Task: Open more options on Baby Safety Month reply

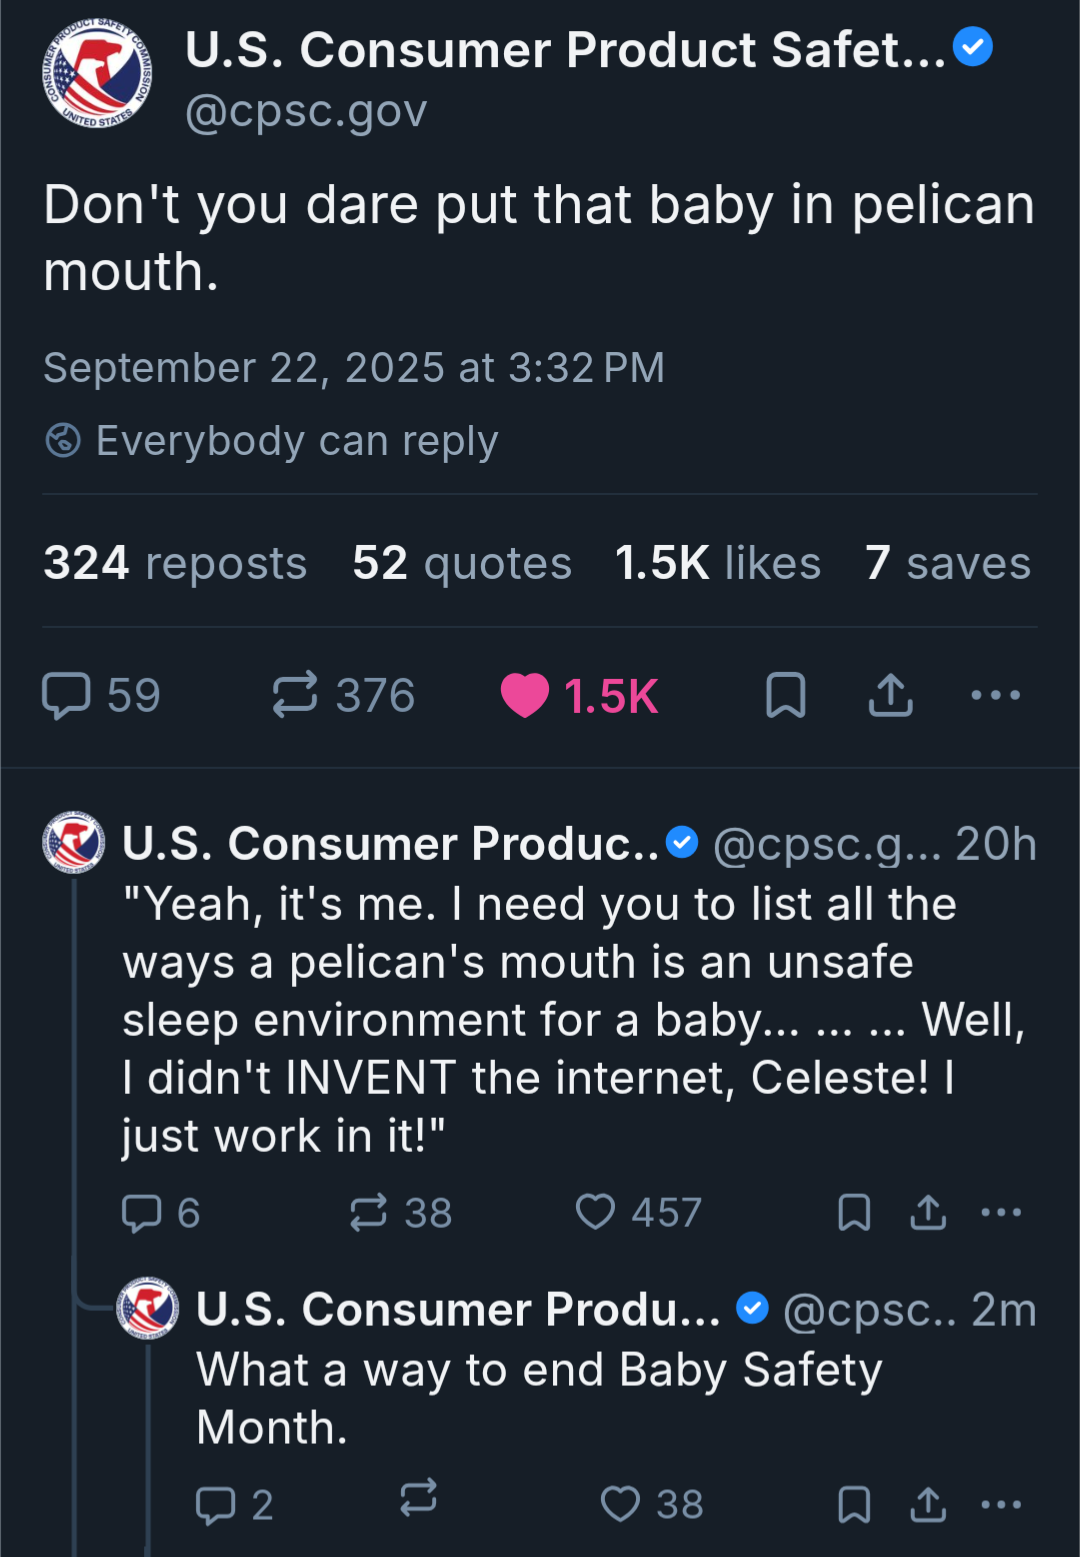Action: [1001, 1504]
